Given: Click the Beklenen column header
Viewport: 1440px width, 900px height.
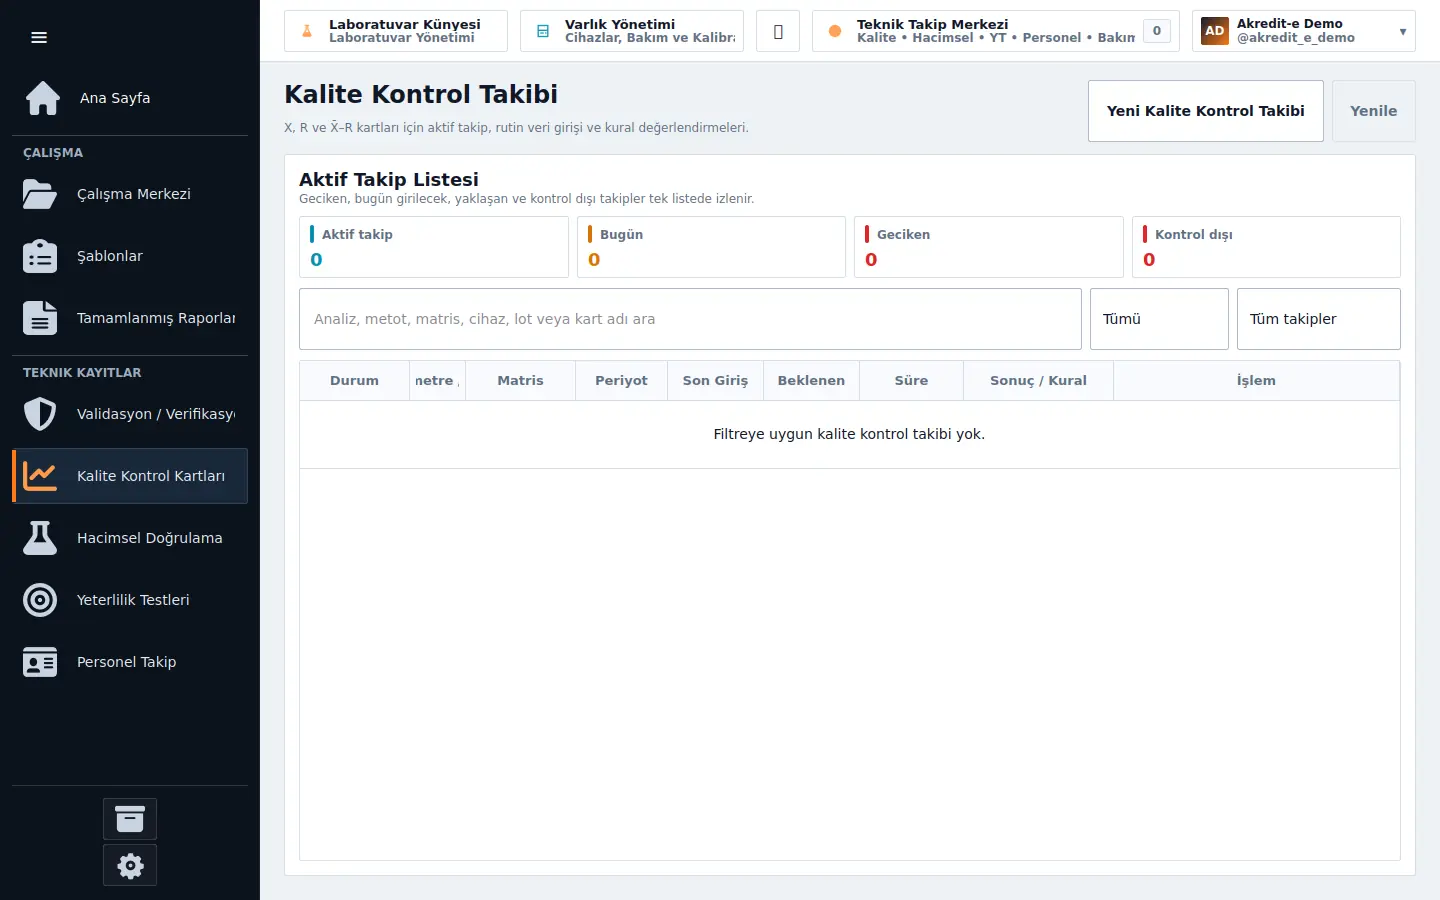Looking at the screenshot, I should [811, 381].
